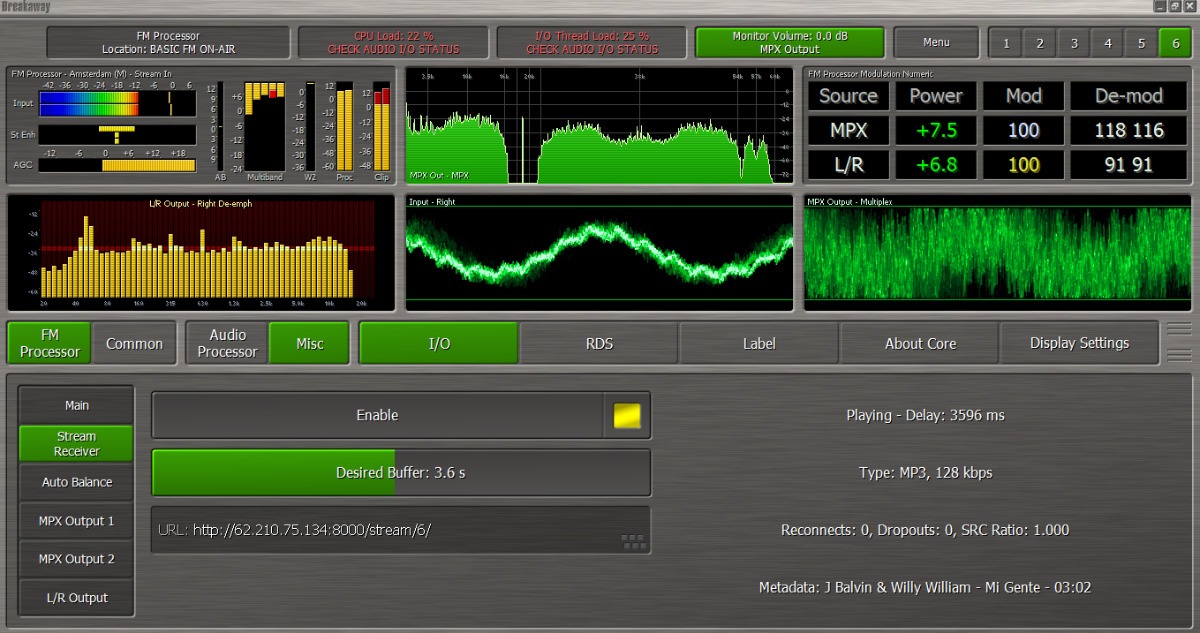The width and height of the screenshot is (1200, 633).
Task: Click the lower grip lines beside Display Settings
Action: [x=1179, y=355]
